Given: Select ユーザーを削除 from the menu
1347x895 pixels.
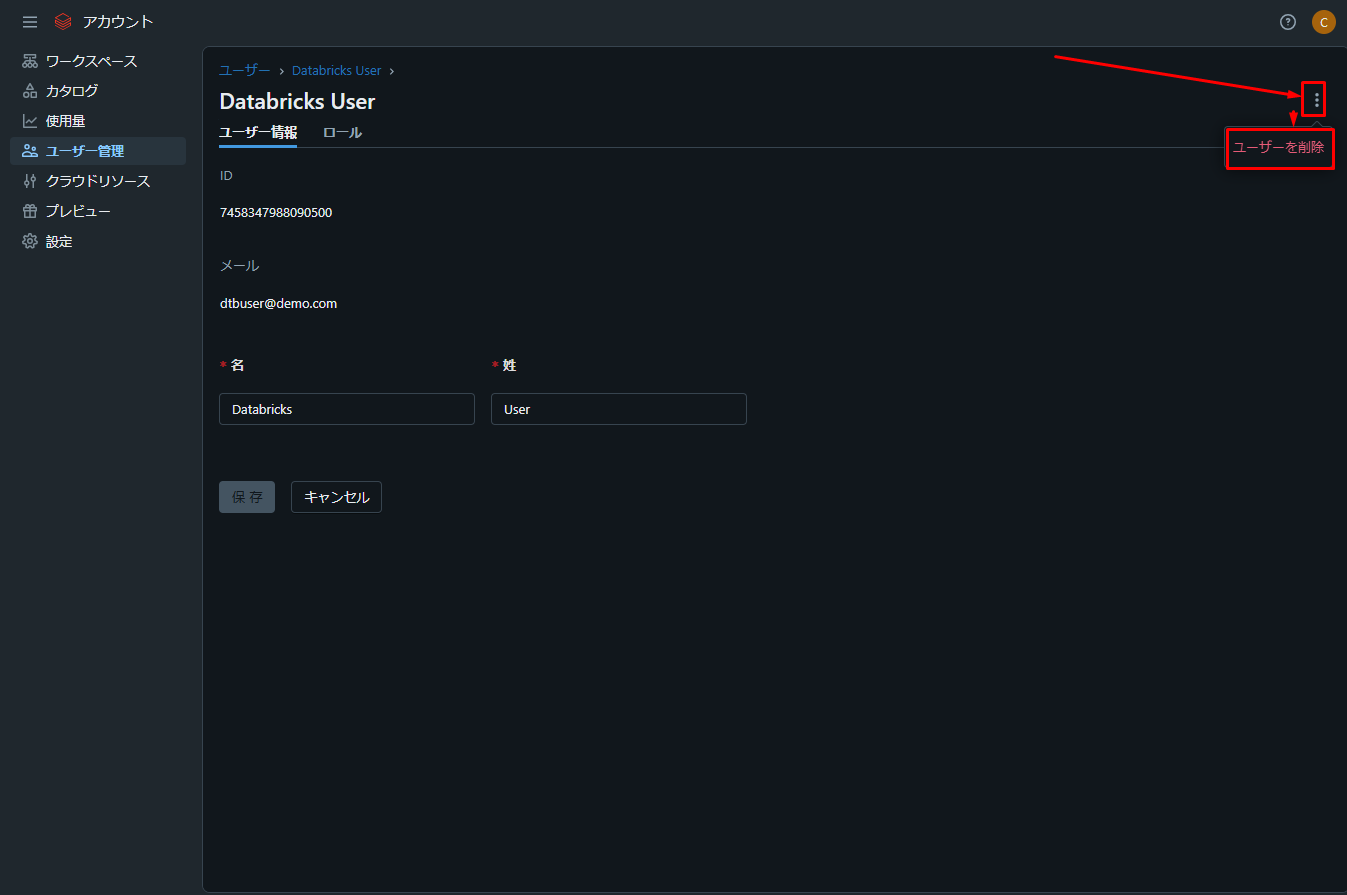Looking at the screenshot, I should [1278, 148].
